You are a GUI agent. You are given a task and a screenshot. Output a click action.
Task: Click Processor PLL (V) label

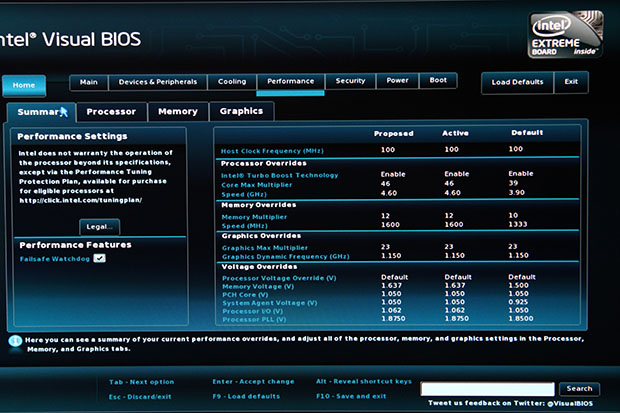point(254,319)
